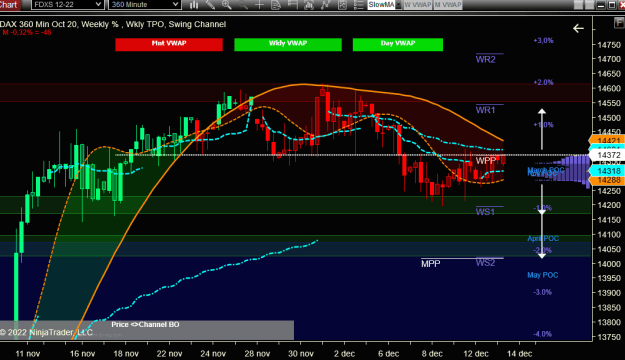Click the 14 dec date label

[x=519, y=354]
